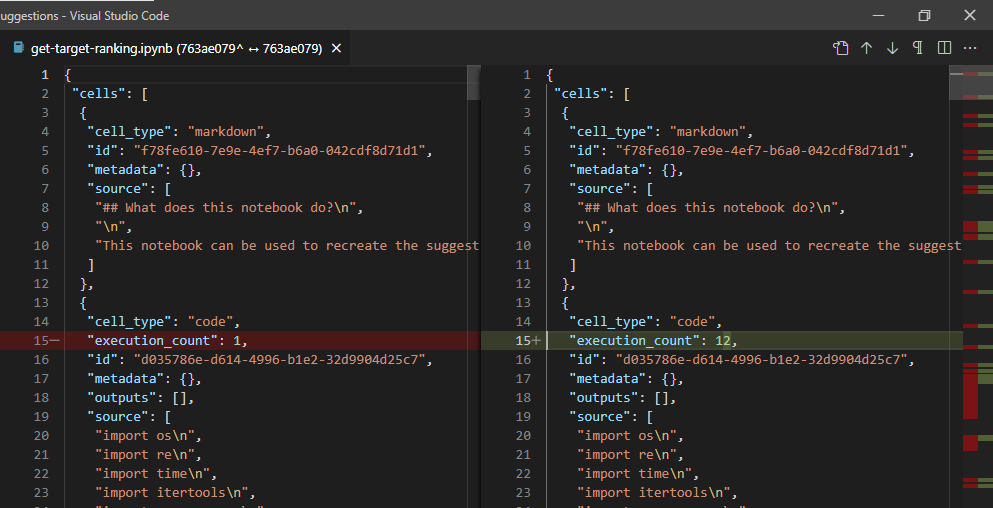Click line 17 "metadata" in right pane
Viewport: 993px width, 508px height.
626,379
